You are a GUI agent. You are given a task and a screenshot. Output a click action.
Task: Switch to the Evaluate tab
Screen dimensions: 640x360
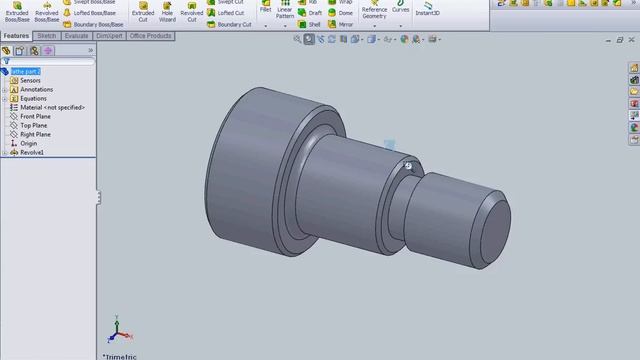pos(76,36)
